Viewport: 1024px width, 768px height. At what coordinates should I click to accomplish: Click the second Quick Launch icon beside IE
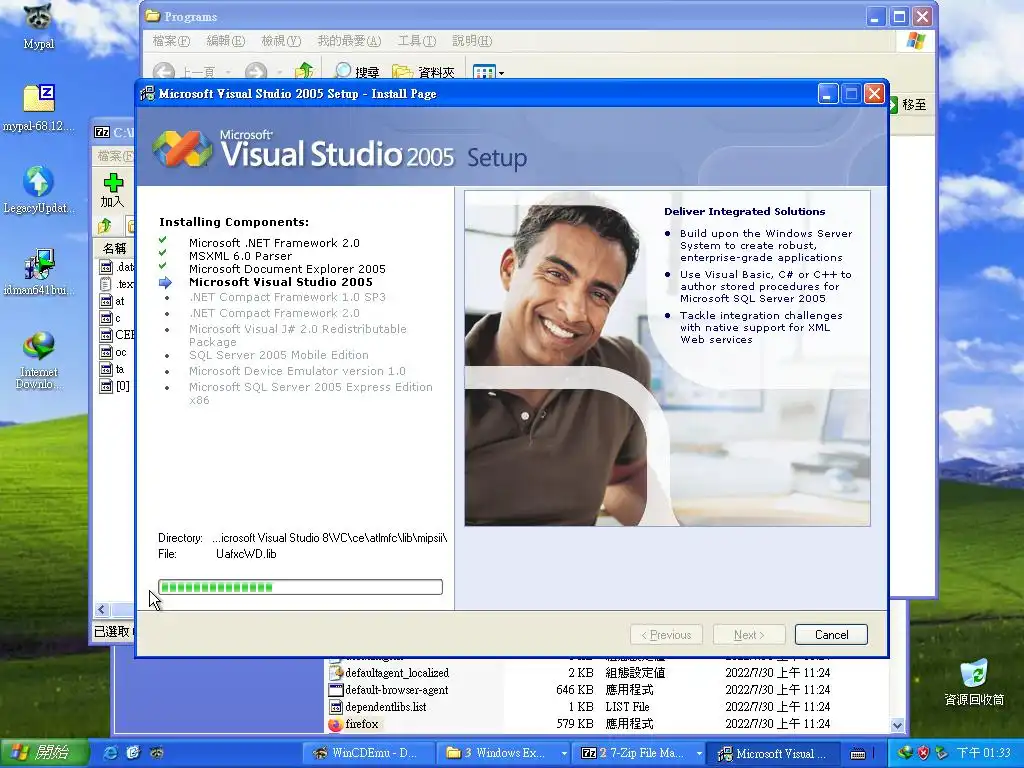pos(133,753)
